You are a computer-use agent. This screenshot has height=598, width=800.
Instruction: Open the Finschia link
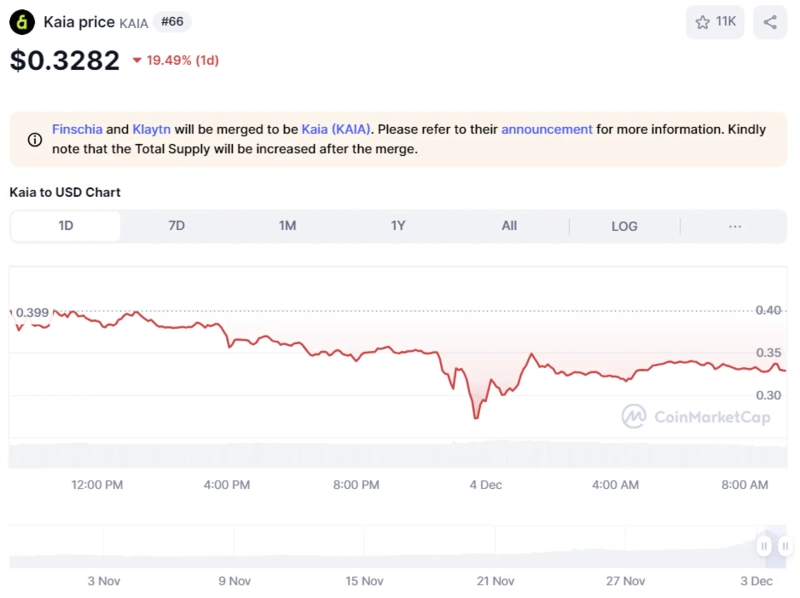(x=77, y=129)
